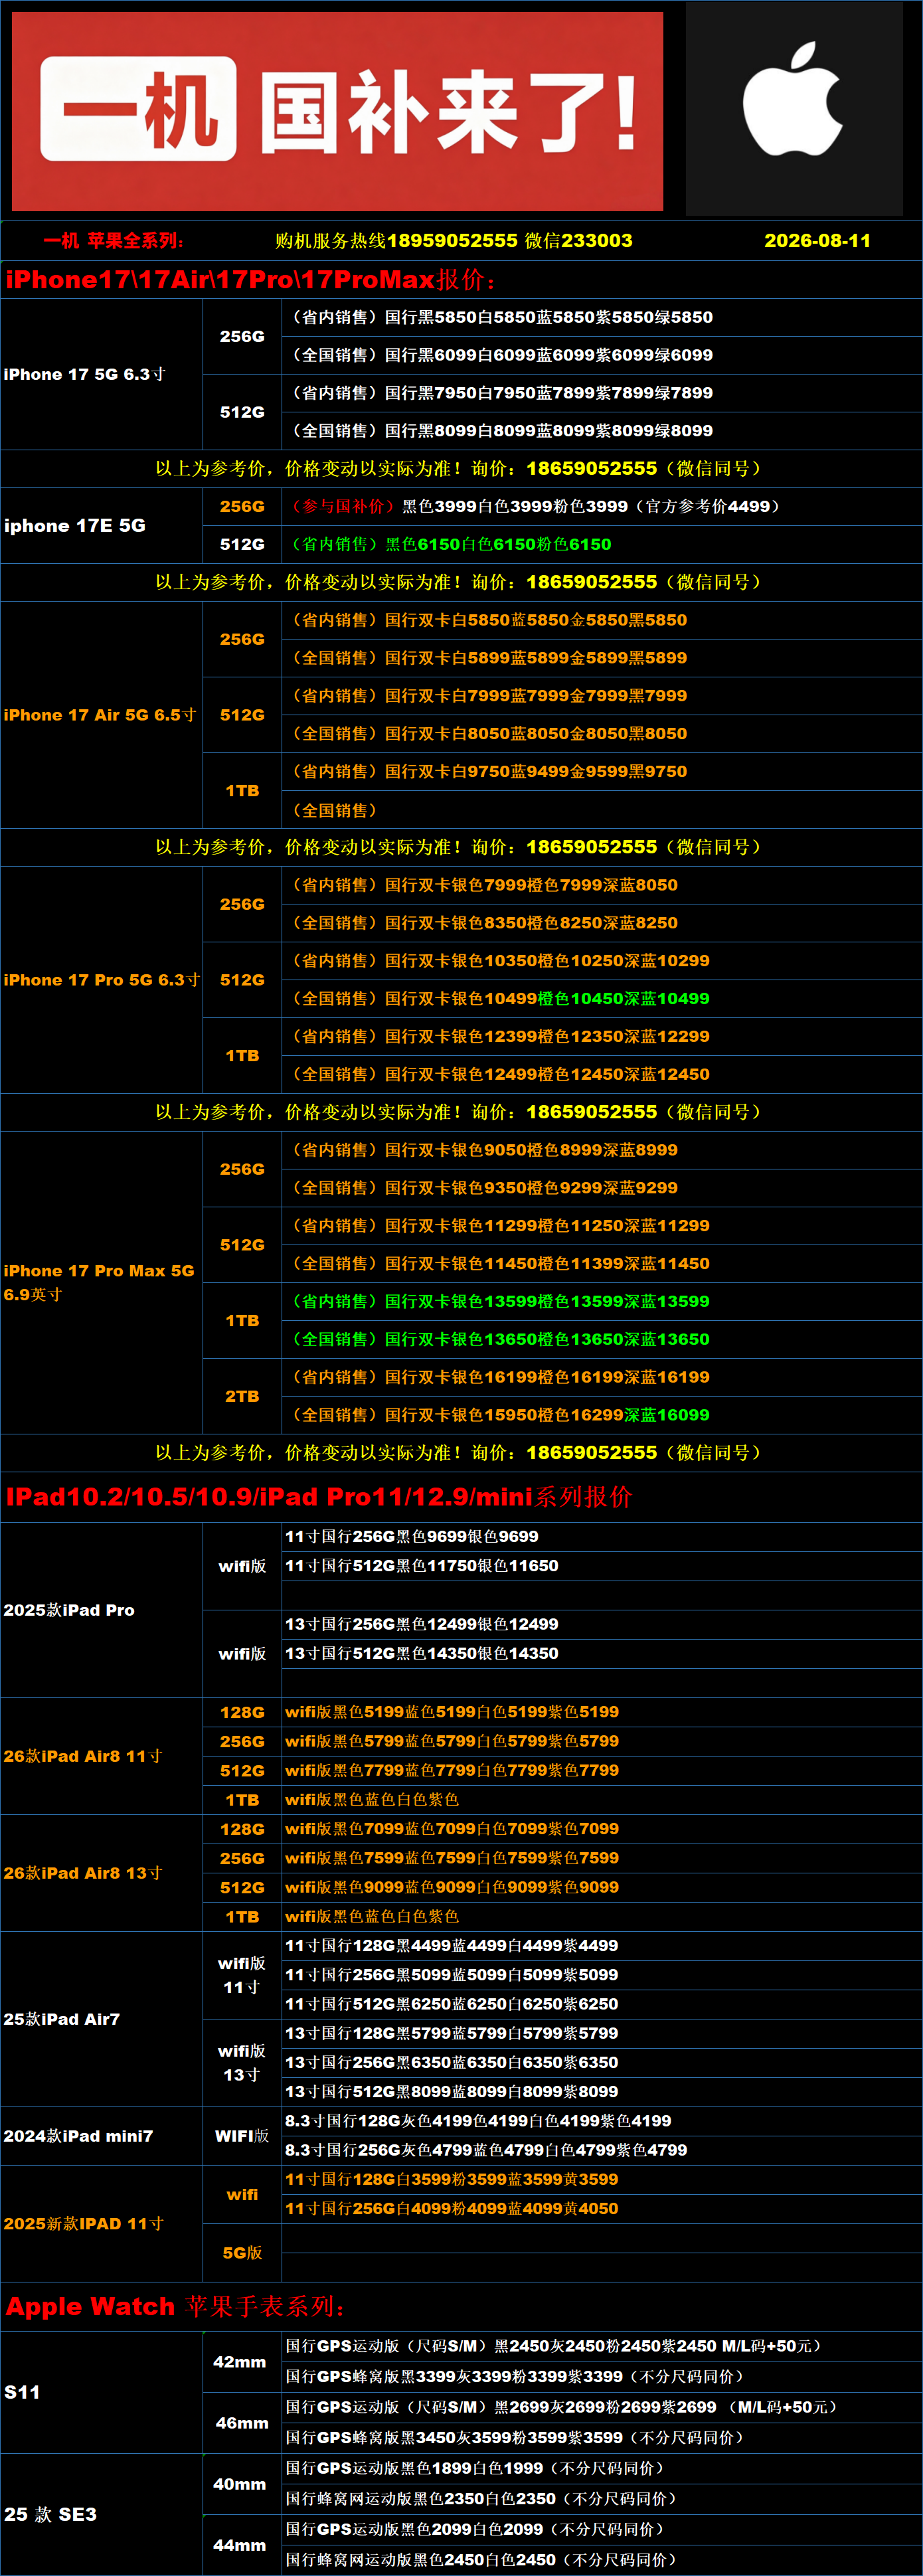Select the '25款iPad Air7' cell
Screen dimensions: 923x2576
pyautogui.click(x=102, y=2019)
